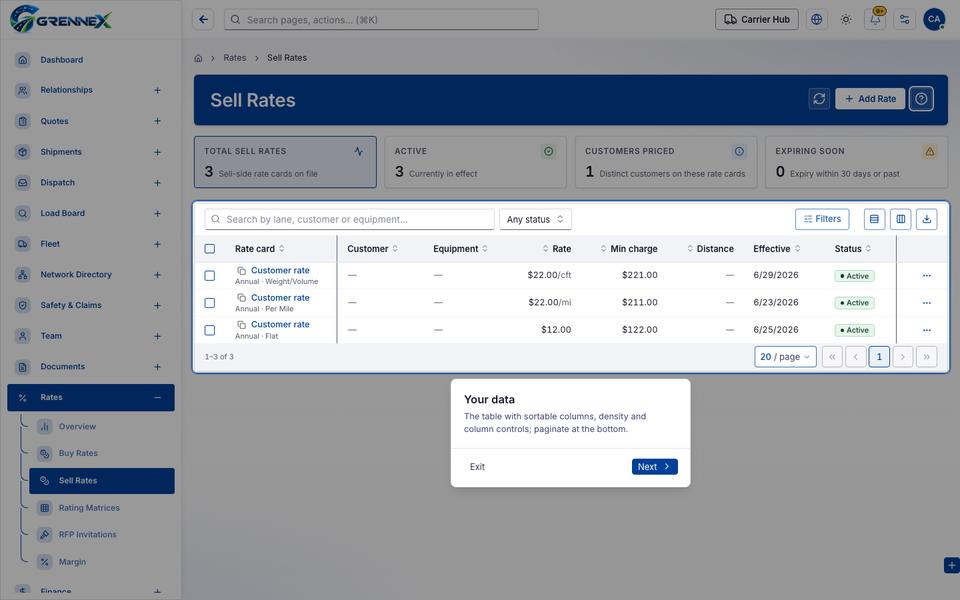Toggle the select-all checkbox in table header
Viewport: 960px width, 600px height.
[x=209, y=249]
